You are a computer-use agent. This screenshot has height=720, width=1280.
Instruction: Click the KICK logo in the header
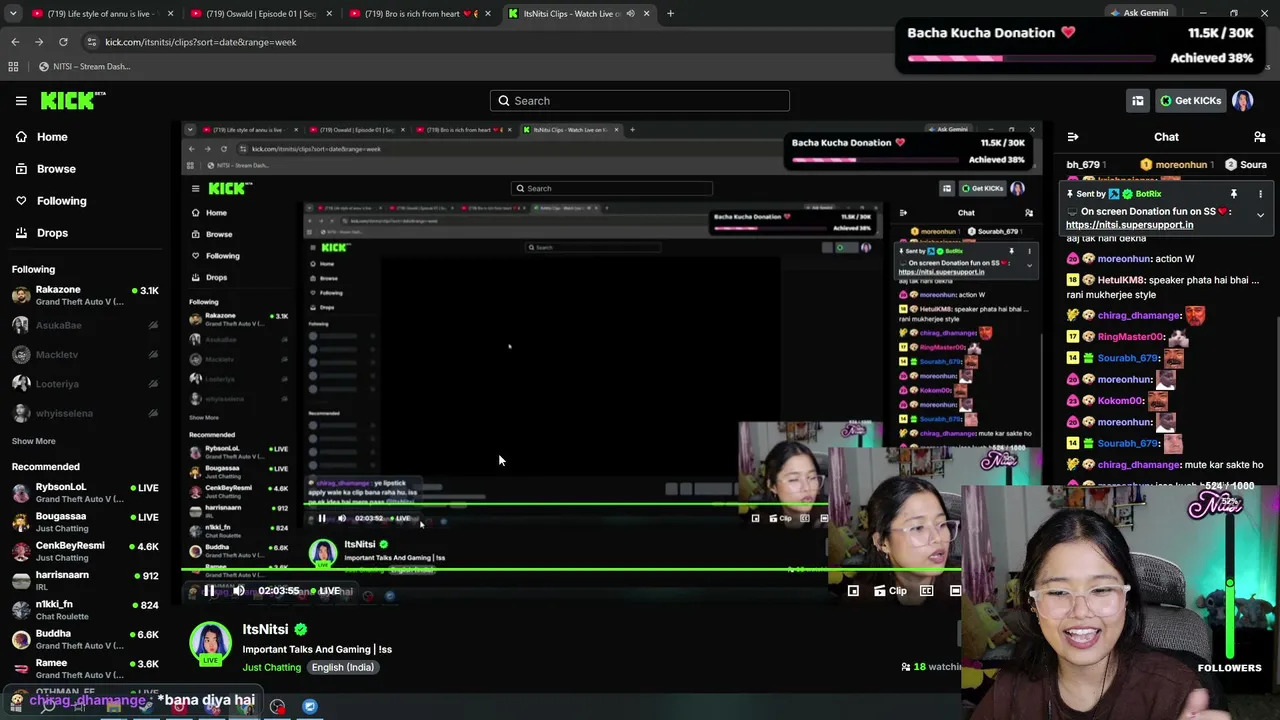[73, 100]
